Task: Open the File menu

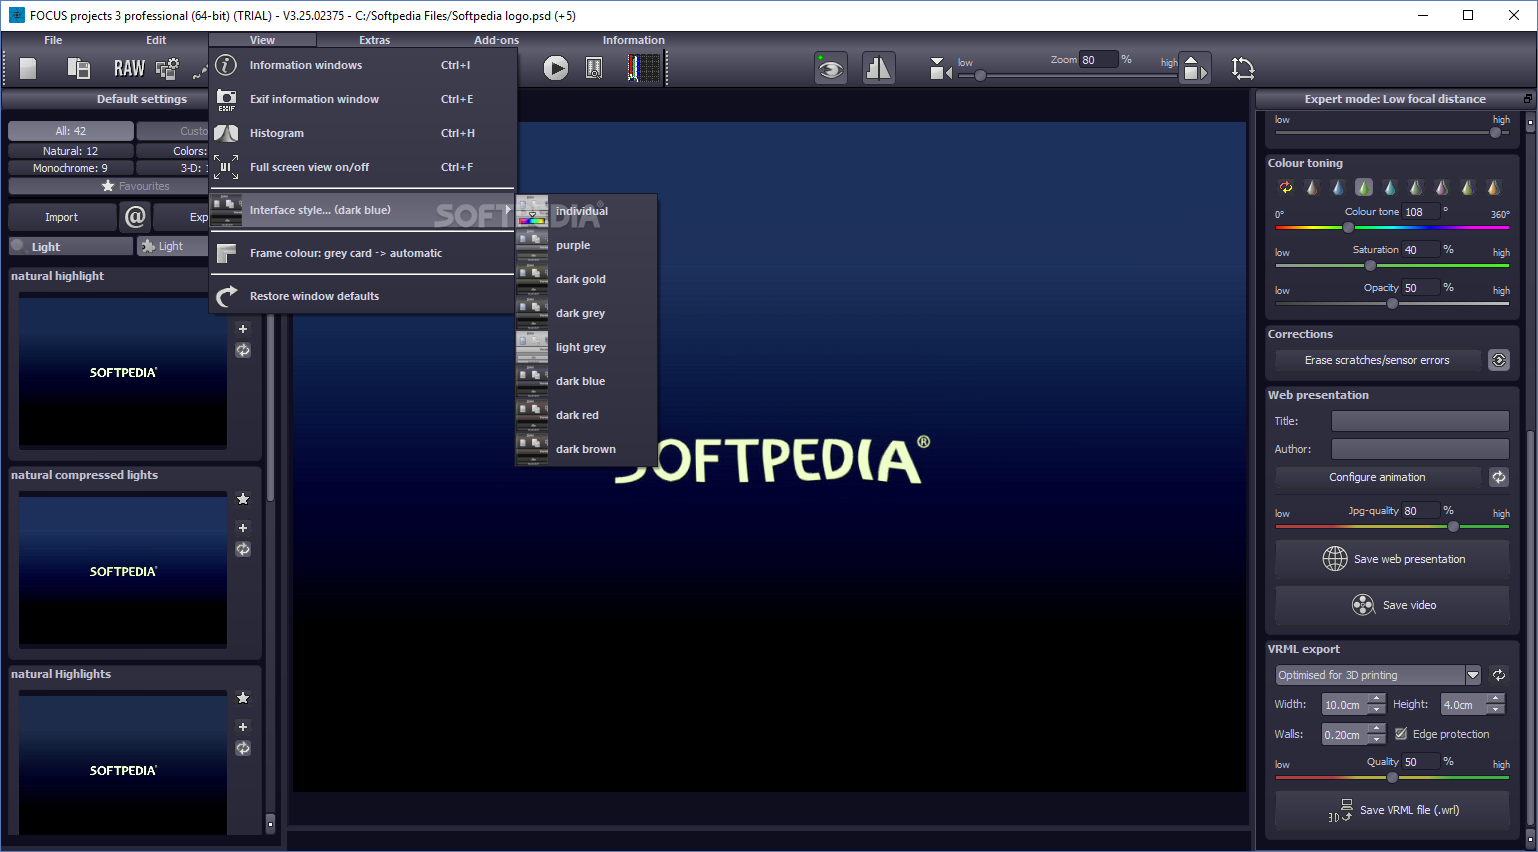Action: tap(53, 40)
